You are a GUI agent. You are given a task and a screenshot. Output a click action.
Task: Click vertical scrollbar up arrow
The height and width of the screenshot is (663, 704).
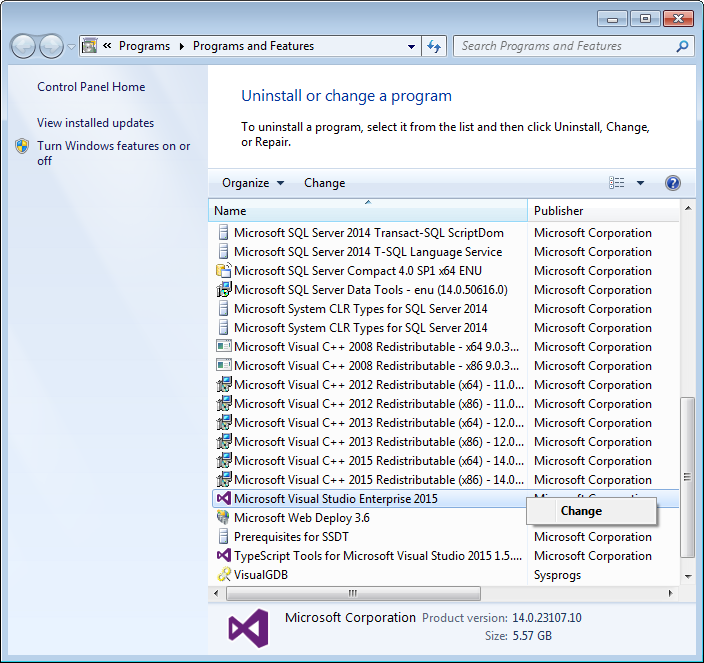click(687, 208)
